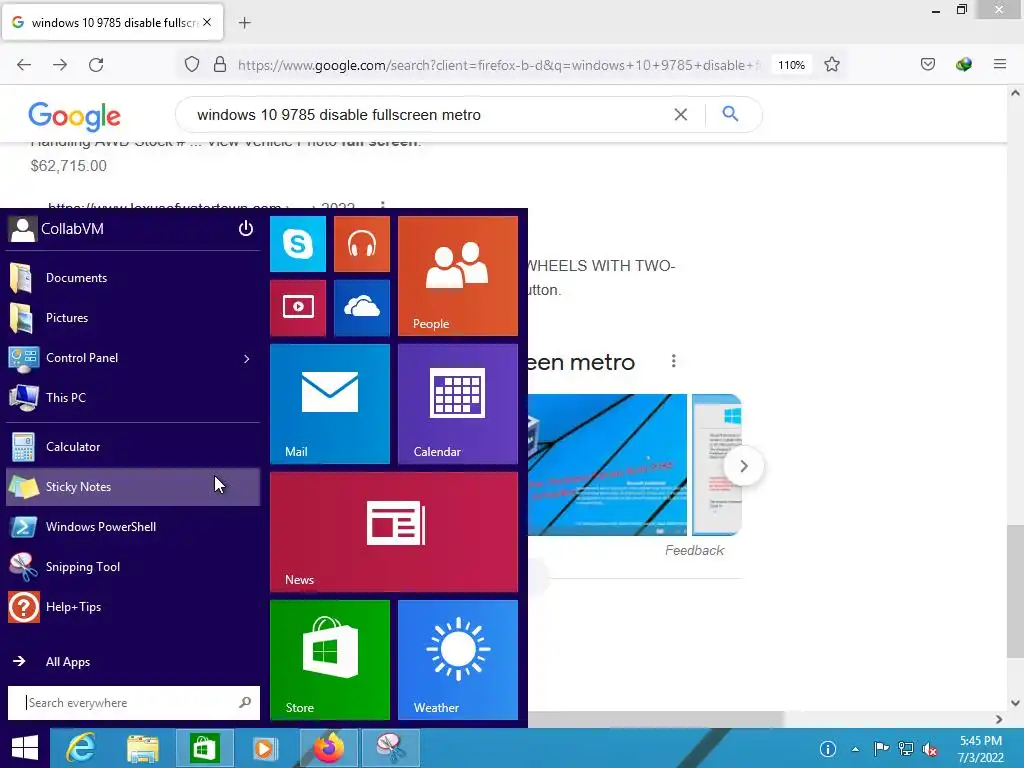
Task: Open the Pocket save icon
Action: click(x=928, y=64)
